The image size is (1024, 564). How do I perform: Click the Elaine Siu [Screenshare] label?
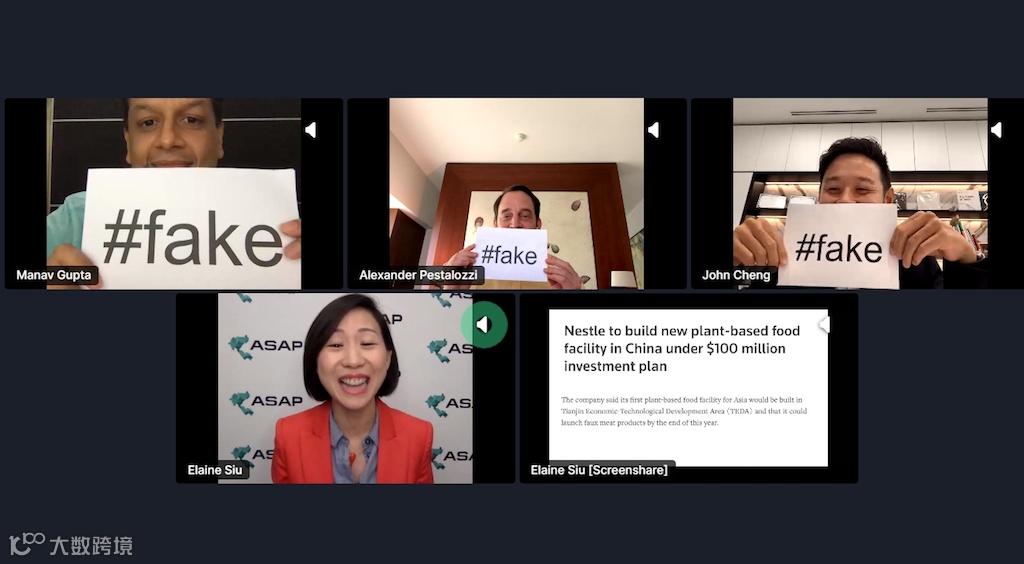pyautogui.click(x=599, y=470)
